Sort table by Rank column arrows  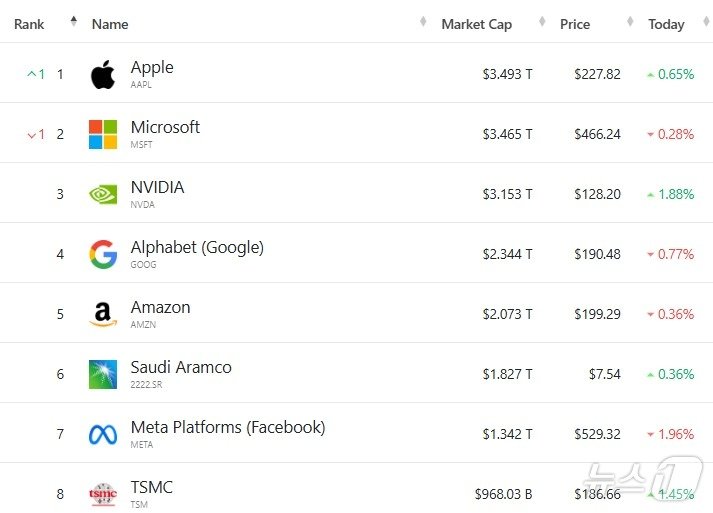73,22
